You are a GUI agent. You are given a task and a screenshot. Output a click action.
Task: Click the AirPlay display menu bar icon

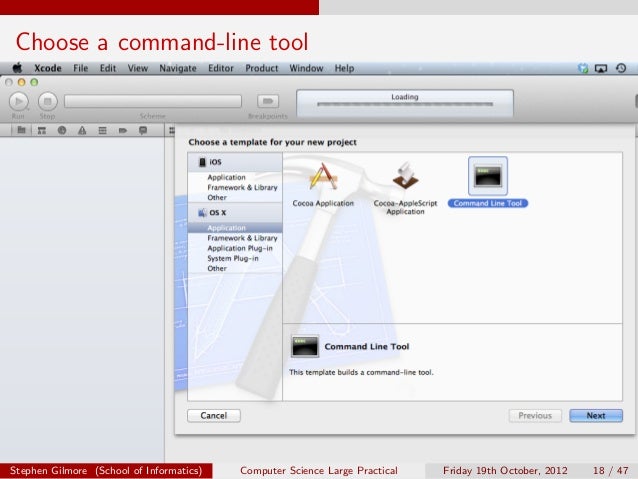pyautogui.click(x=601, y=68)
